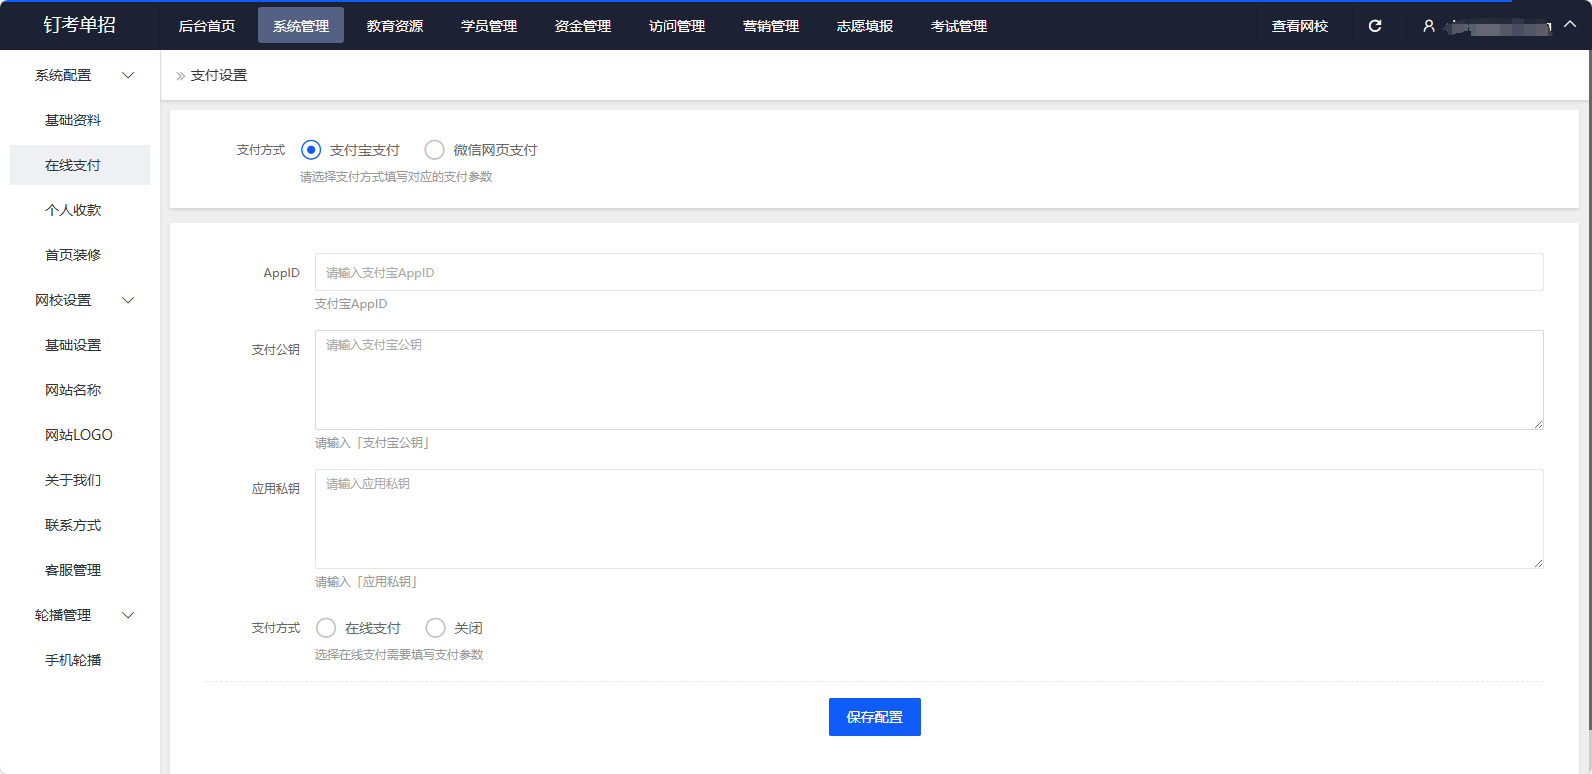This screenshot has width=1592, height=774.
Task: Click the user profile icon
Action: tap(1429, 26)
